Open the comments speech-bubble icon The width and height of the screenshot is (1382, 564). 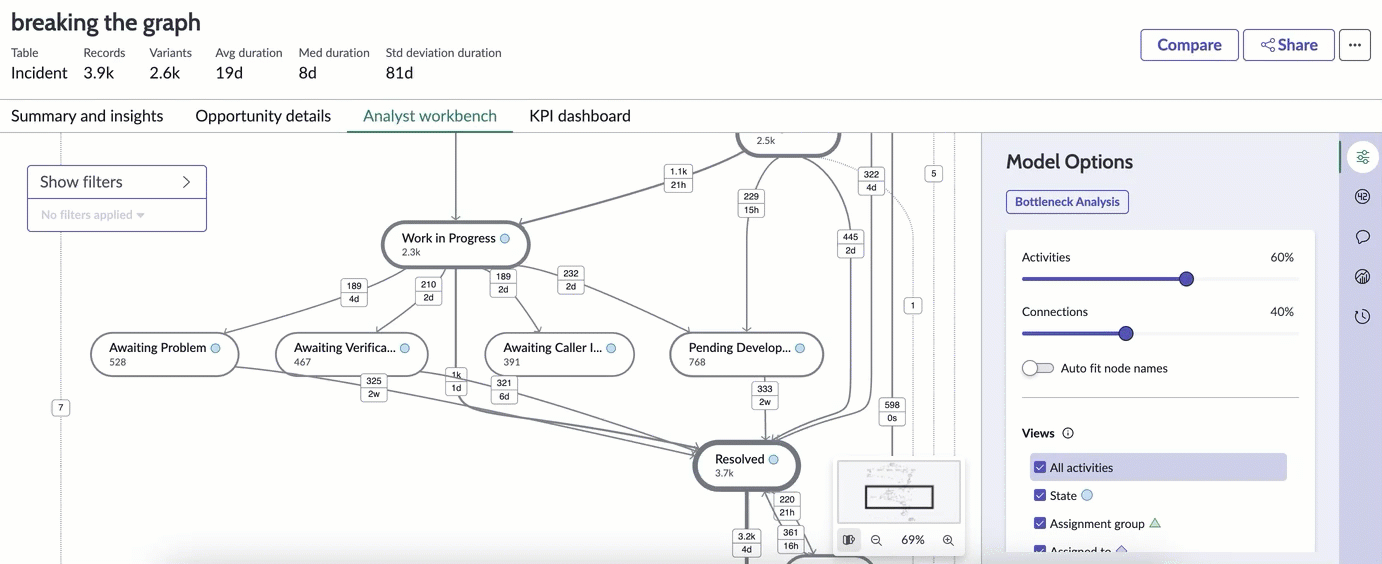(1362, 237)
